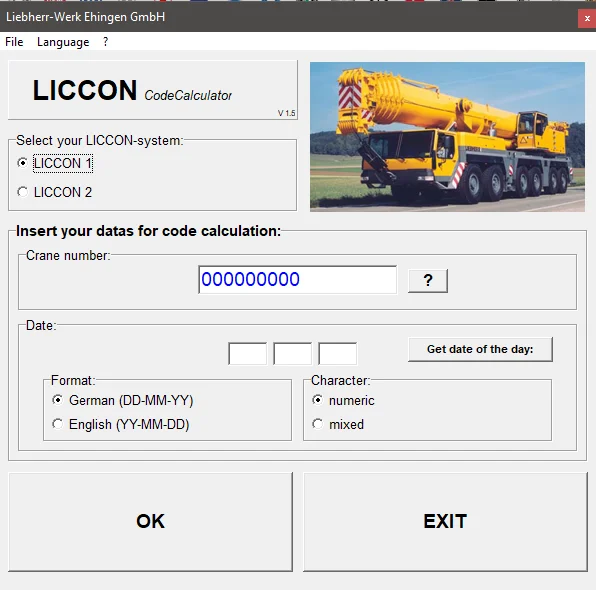Open the File menu
Image resolution: width=596 pixels, height=590 pixels.
pos(14,42)
